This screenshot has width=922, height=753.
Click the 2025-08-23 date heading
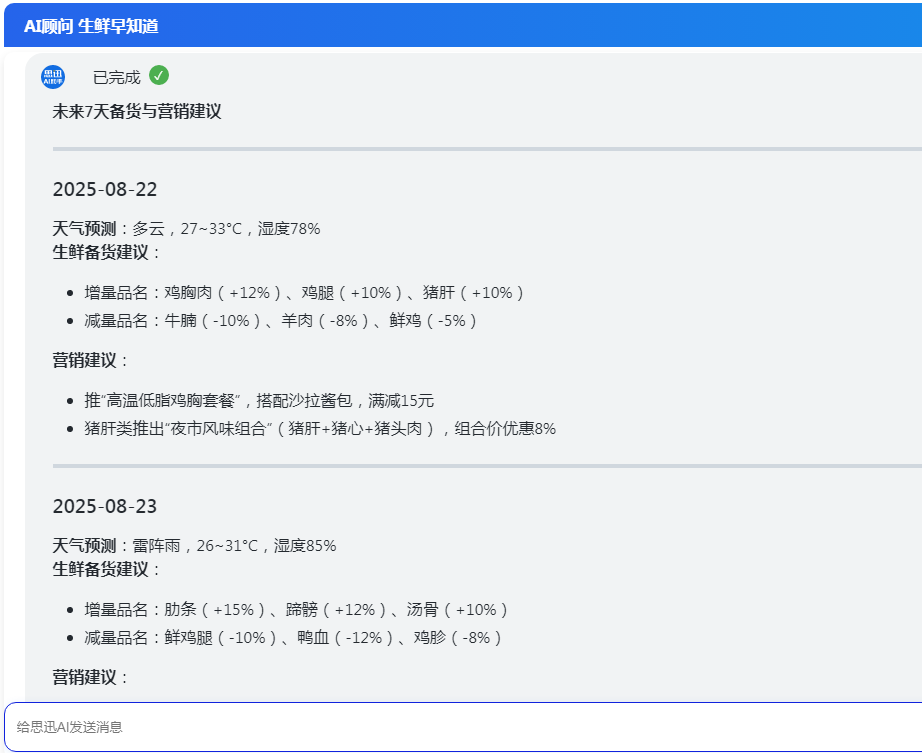[105, 506]
